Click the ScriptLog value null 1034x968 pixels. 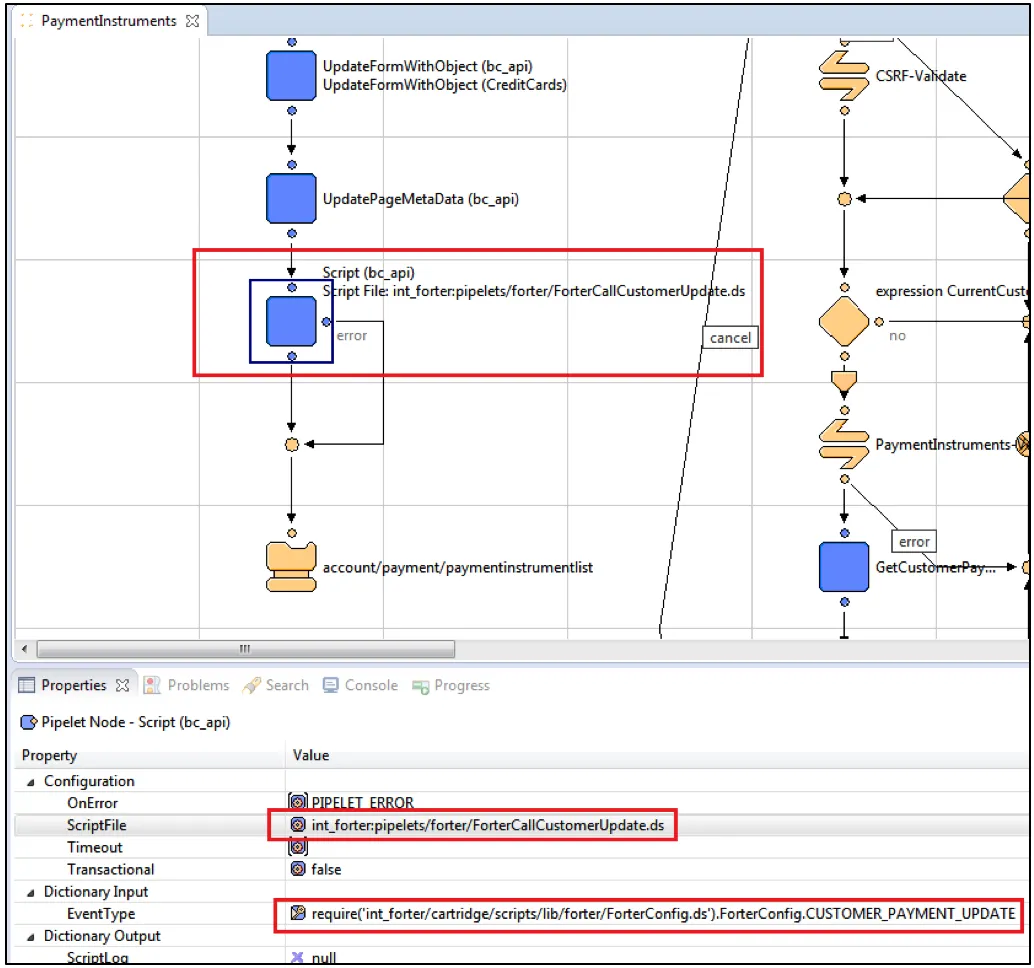(324, 957)
